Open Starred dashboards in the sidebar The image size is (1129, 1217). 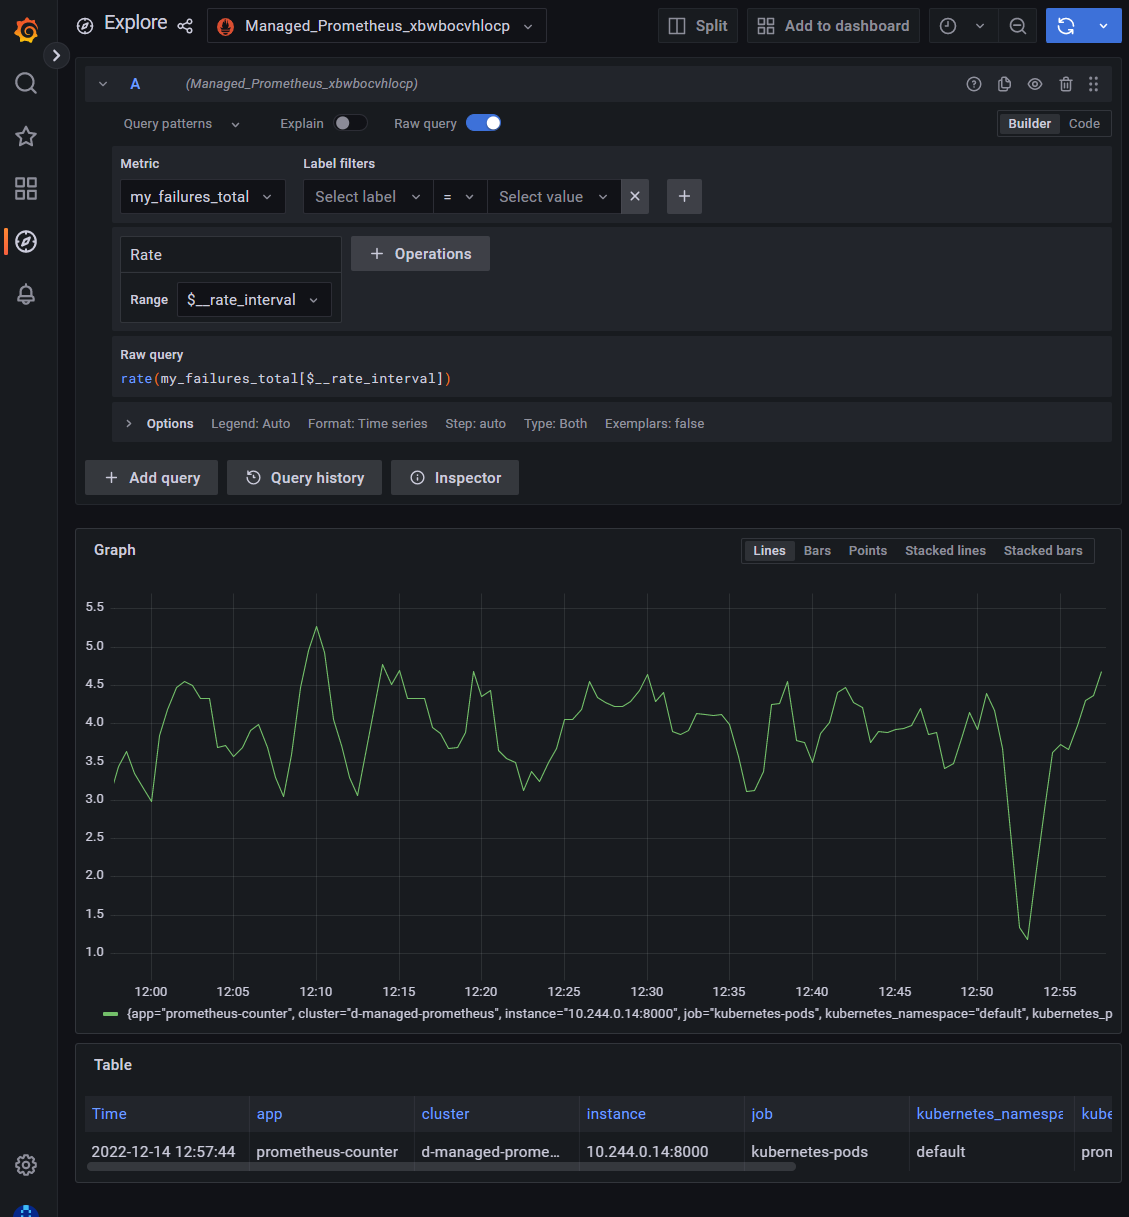(x=26, y=136)
